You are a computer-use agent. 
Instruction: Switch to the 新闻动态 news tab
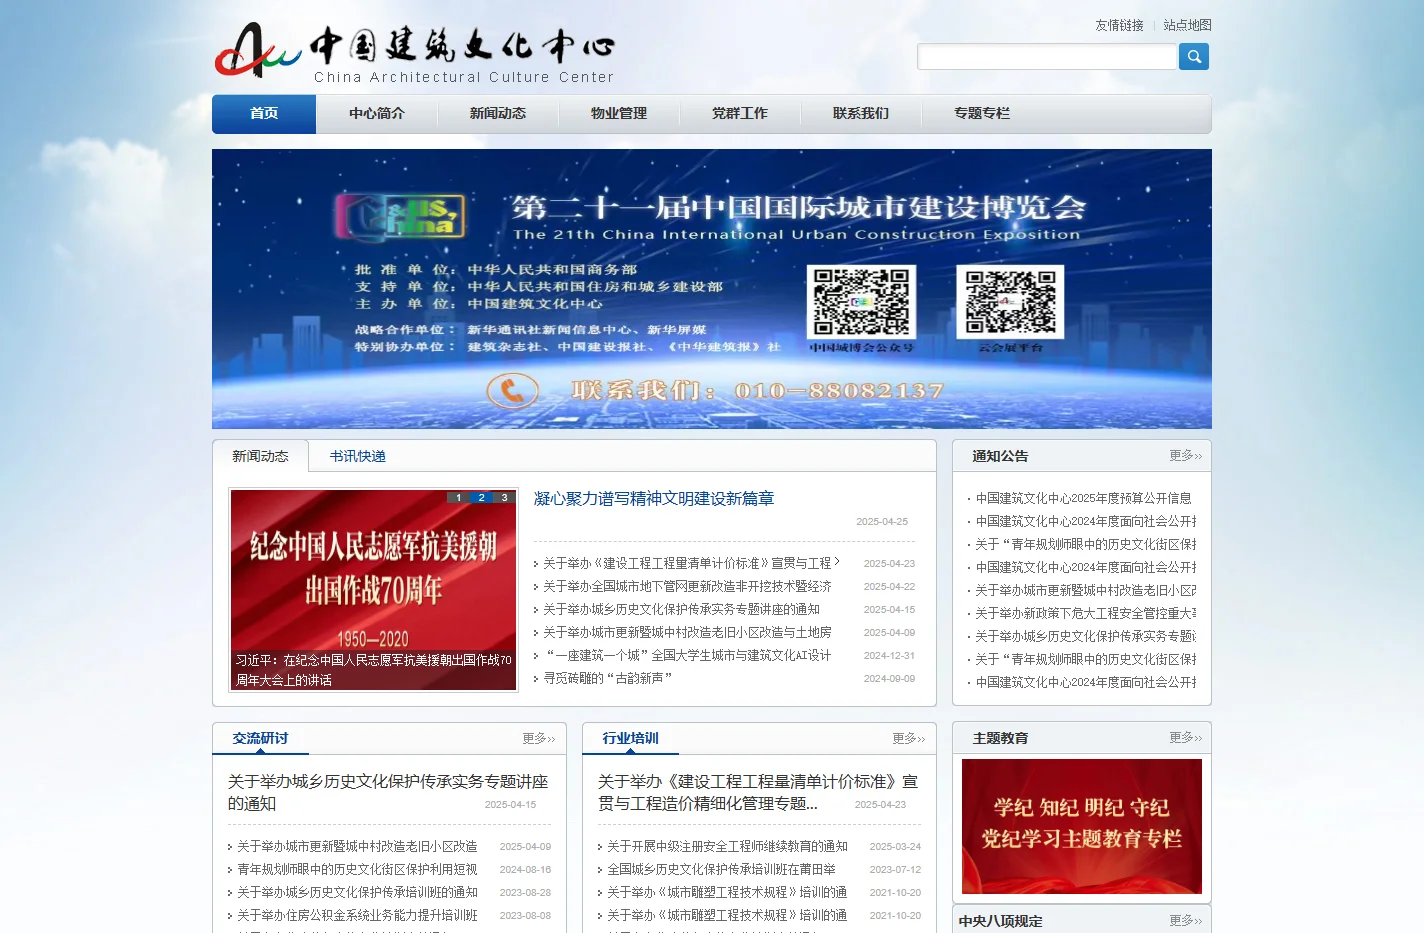(x=260, y=456)
